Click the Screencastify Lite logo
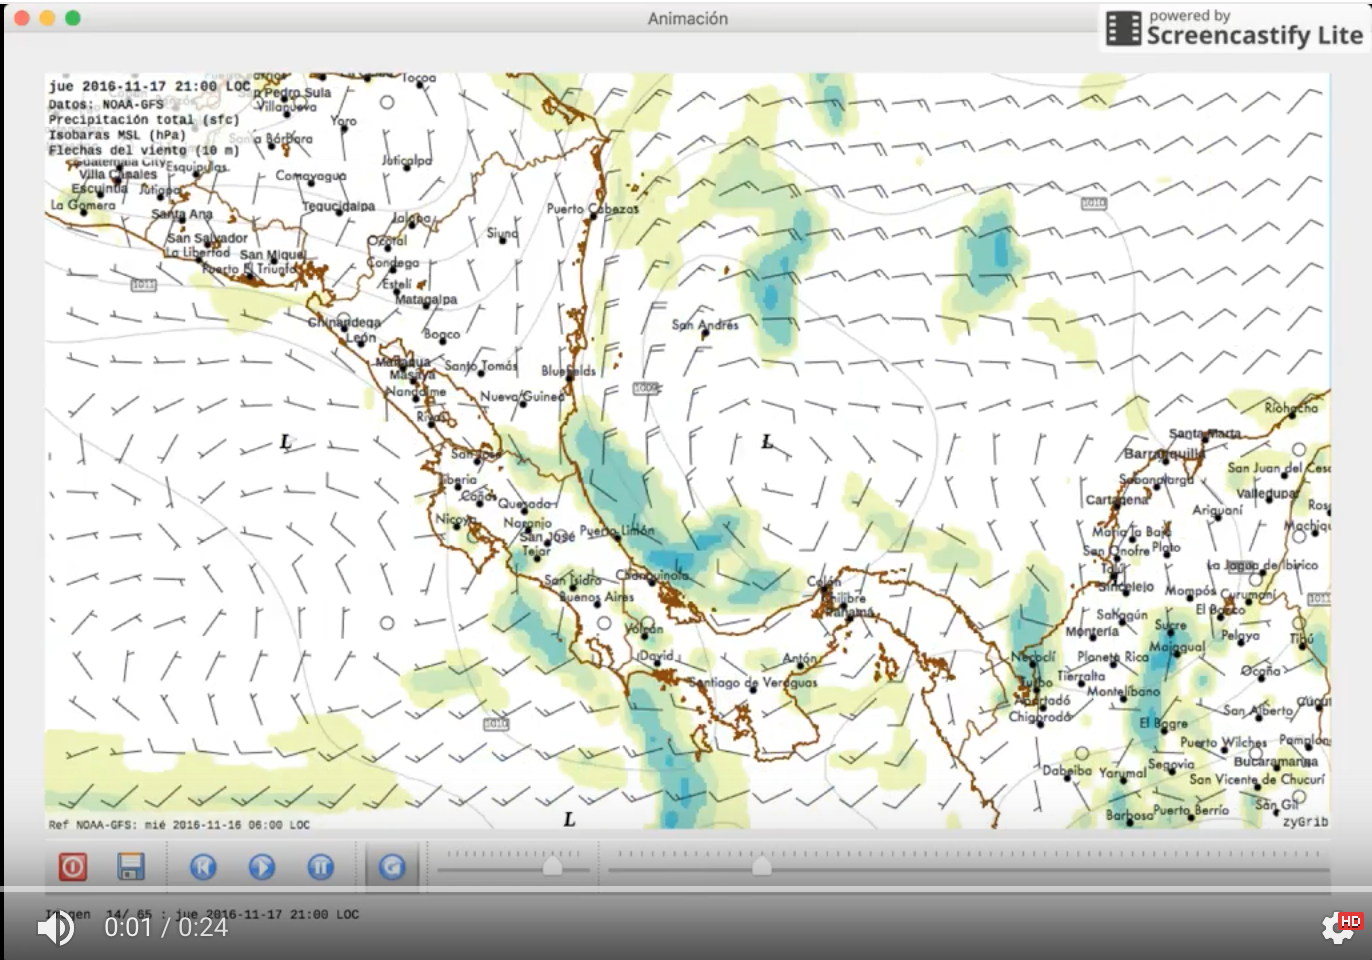 [x=1234, y=28]
